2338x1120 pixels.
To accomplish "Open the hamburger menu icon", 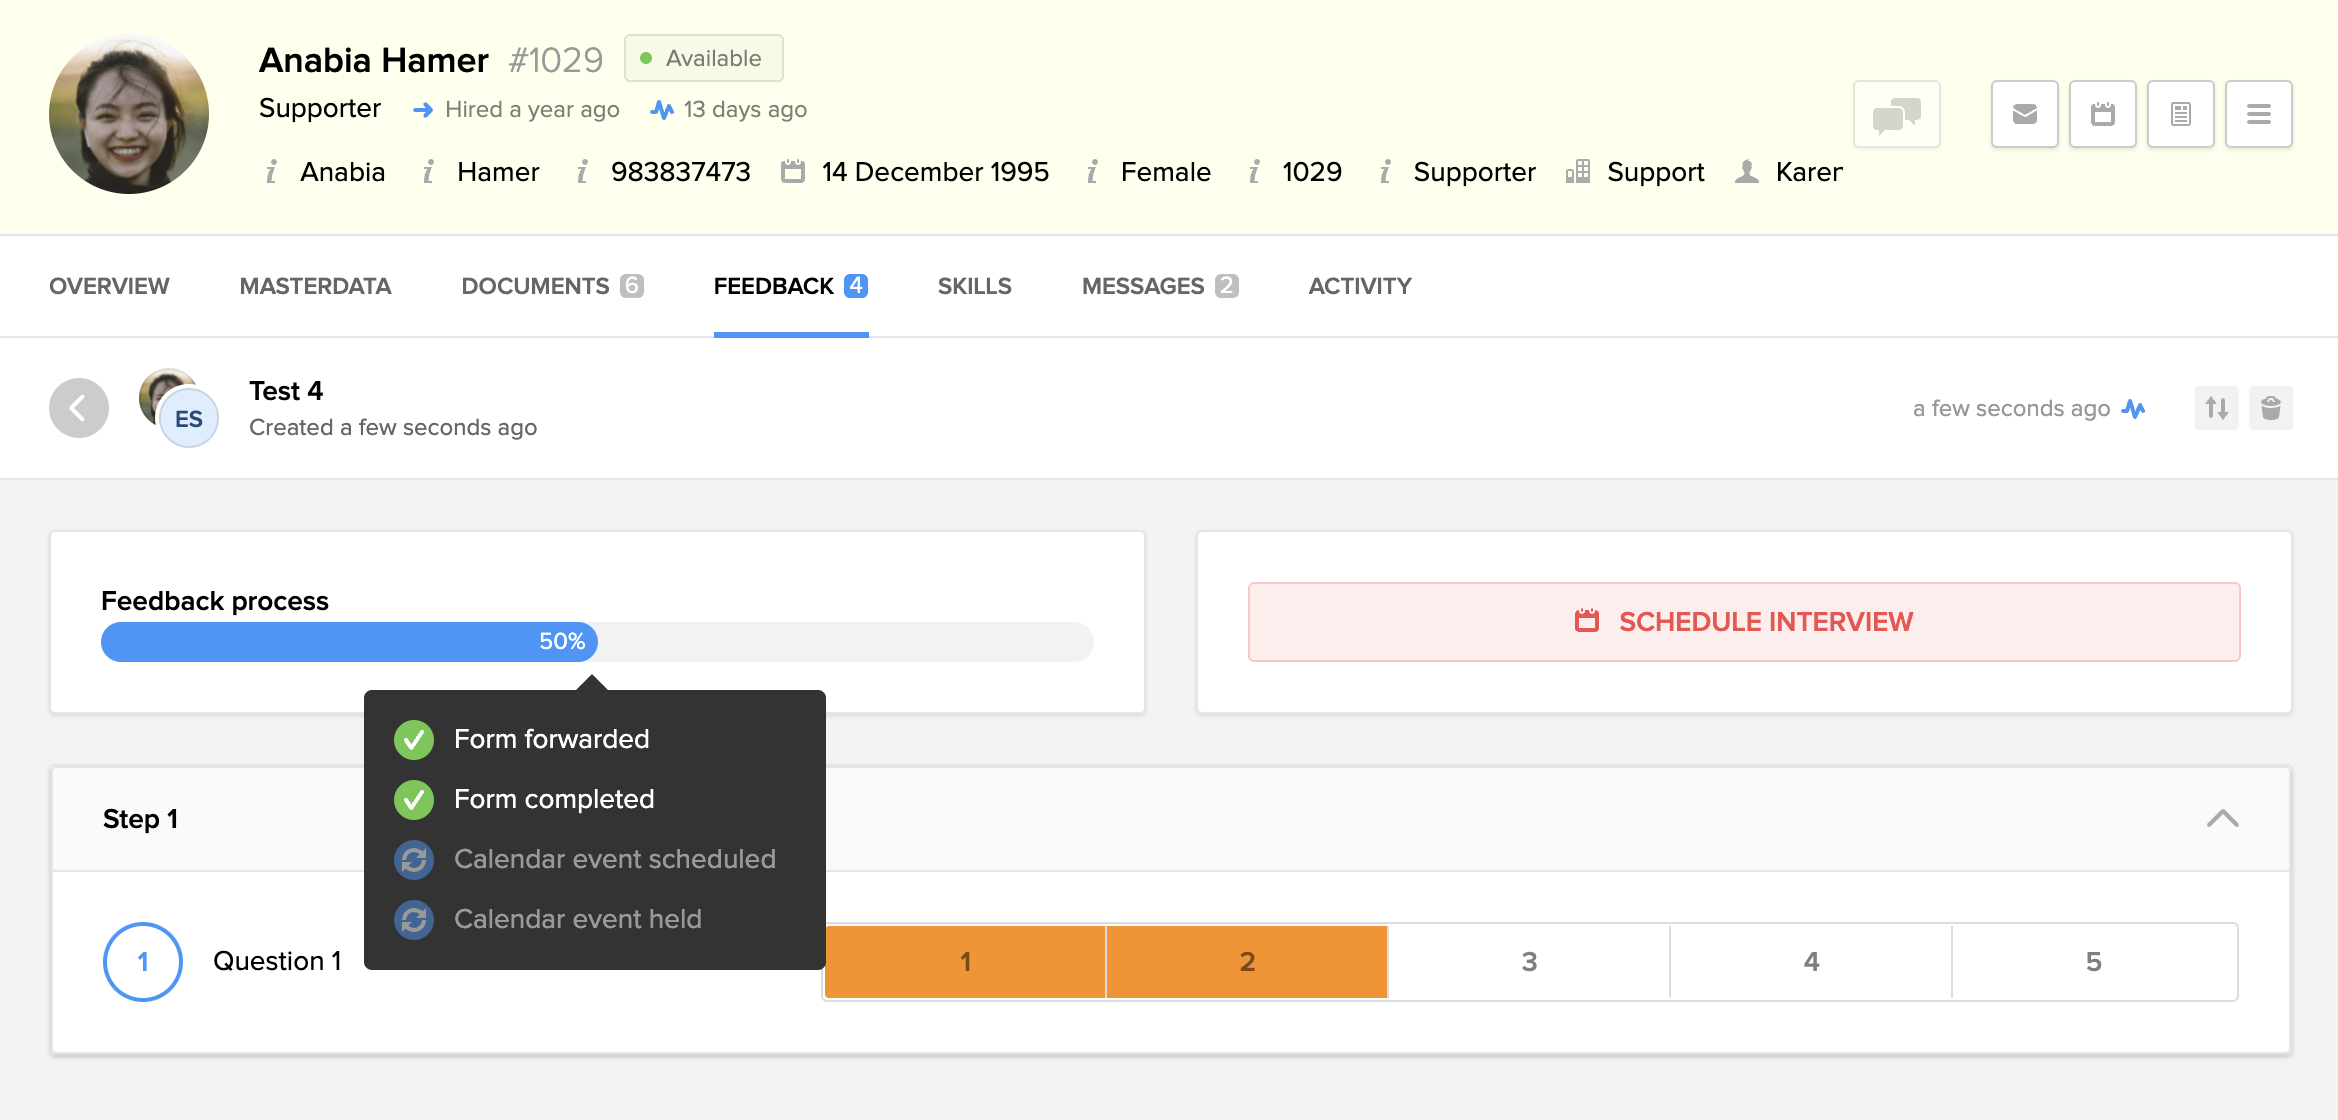I will (x=2258, y=115).
